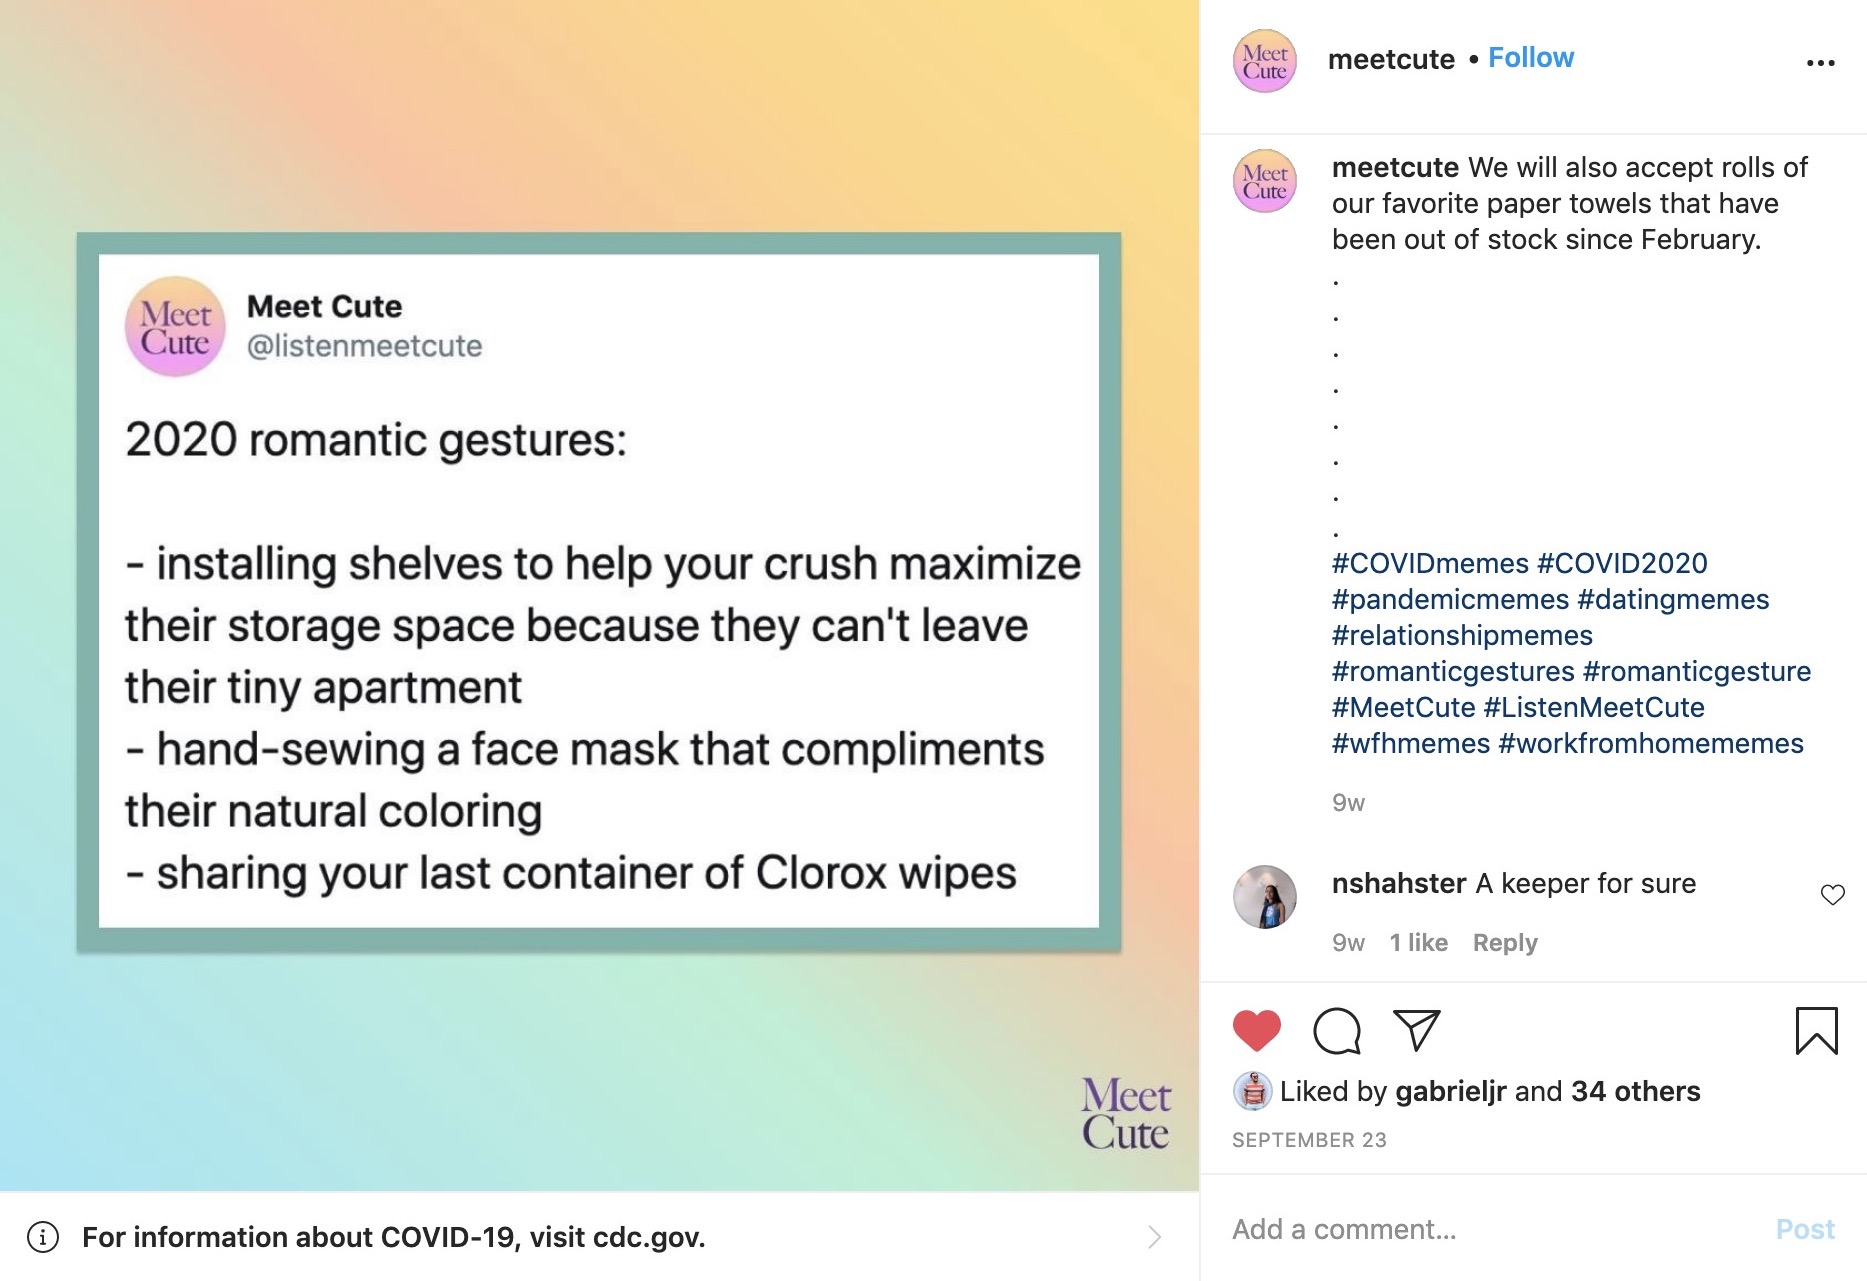The image size is (1867, 1281).
Task: View the #COVIDmemes hashtag
Action: click(x=1430, y=564)
